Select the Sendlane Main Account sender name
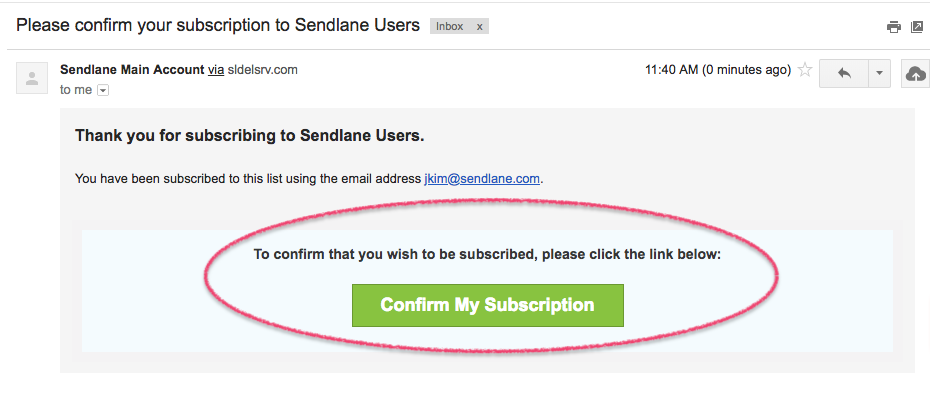930x396 pixels. pyautogui.click(x=132, y=69)
